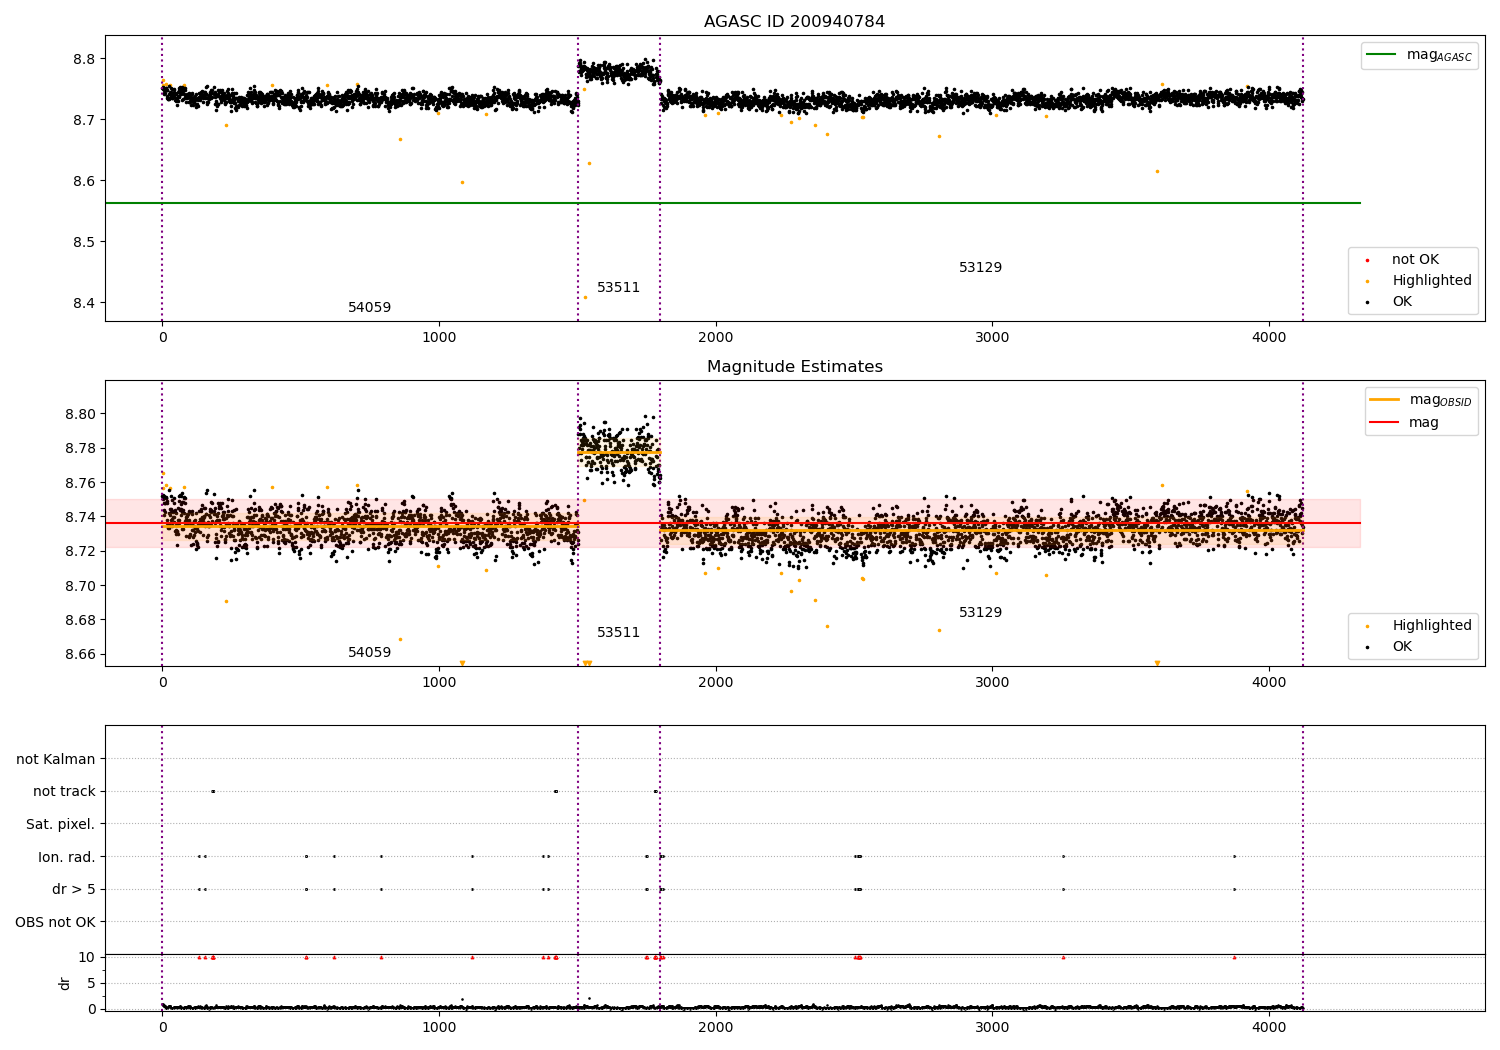The height and width of the screenshot is (1050, 1500).
Task: Click the 'not Kalman' axis label
Action: click(x=56, y=760)
